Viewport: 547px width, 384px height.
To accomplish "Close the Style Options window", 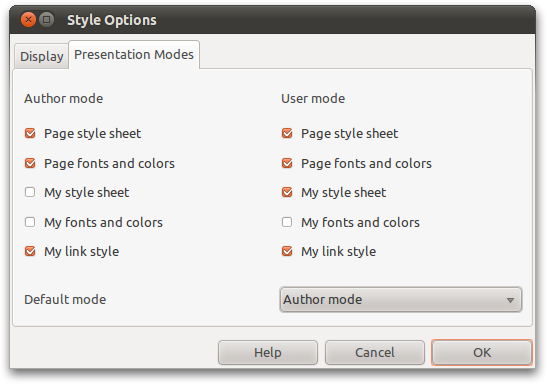I will (x=28, y=20).
